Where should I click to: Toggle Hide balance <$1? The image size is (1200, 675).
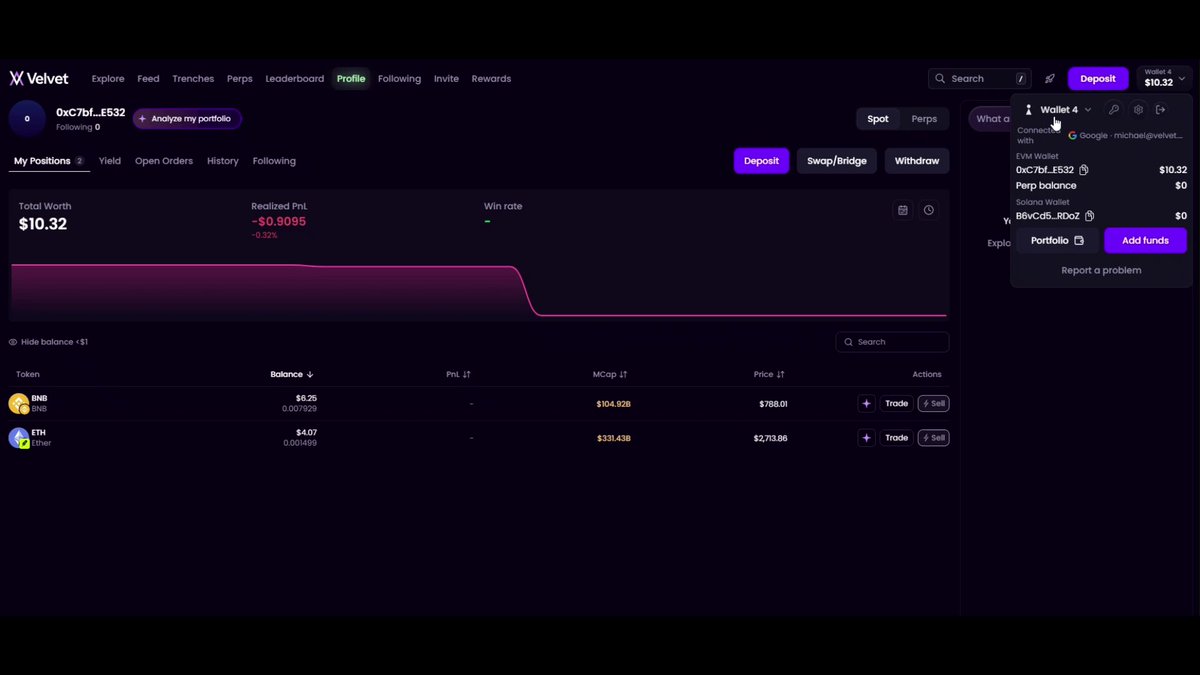tap(48, 342)
